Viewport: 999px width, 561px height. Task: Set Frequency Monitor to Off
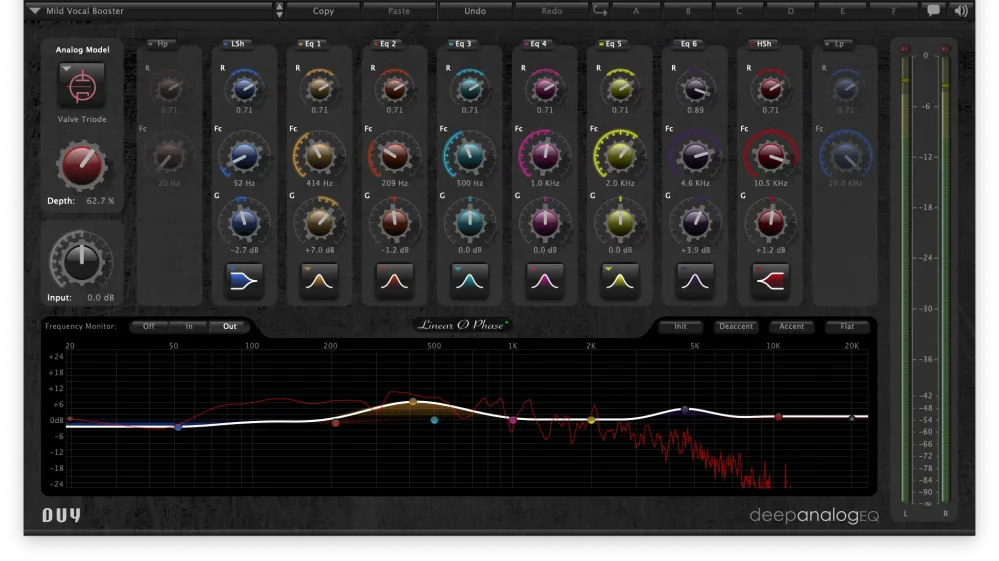click(x=148, y=326)
